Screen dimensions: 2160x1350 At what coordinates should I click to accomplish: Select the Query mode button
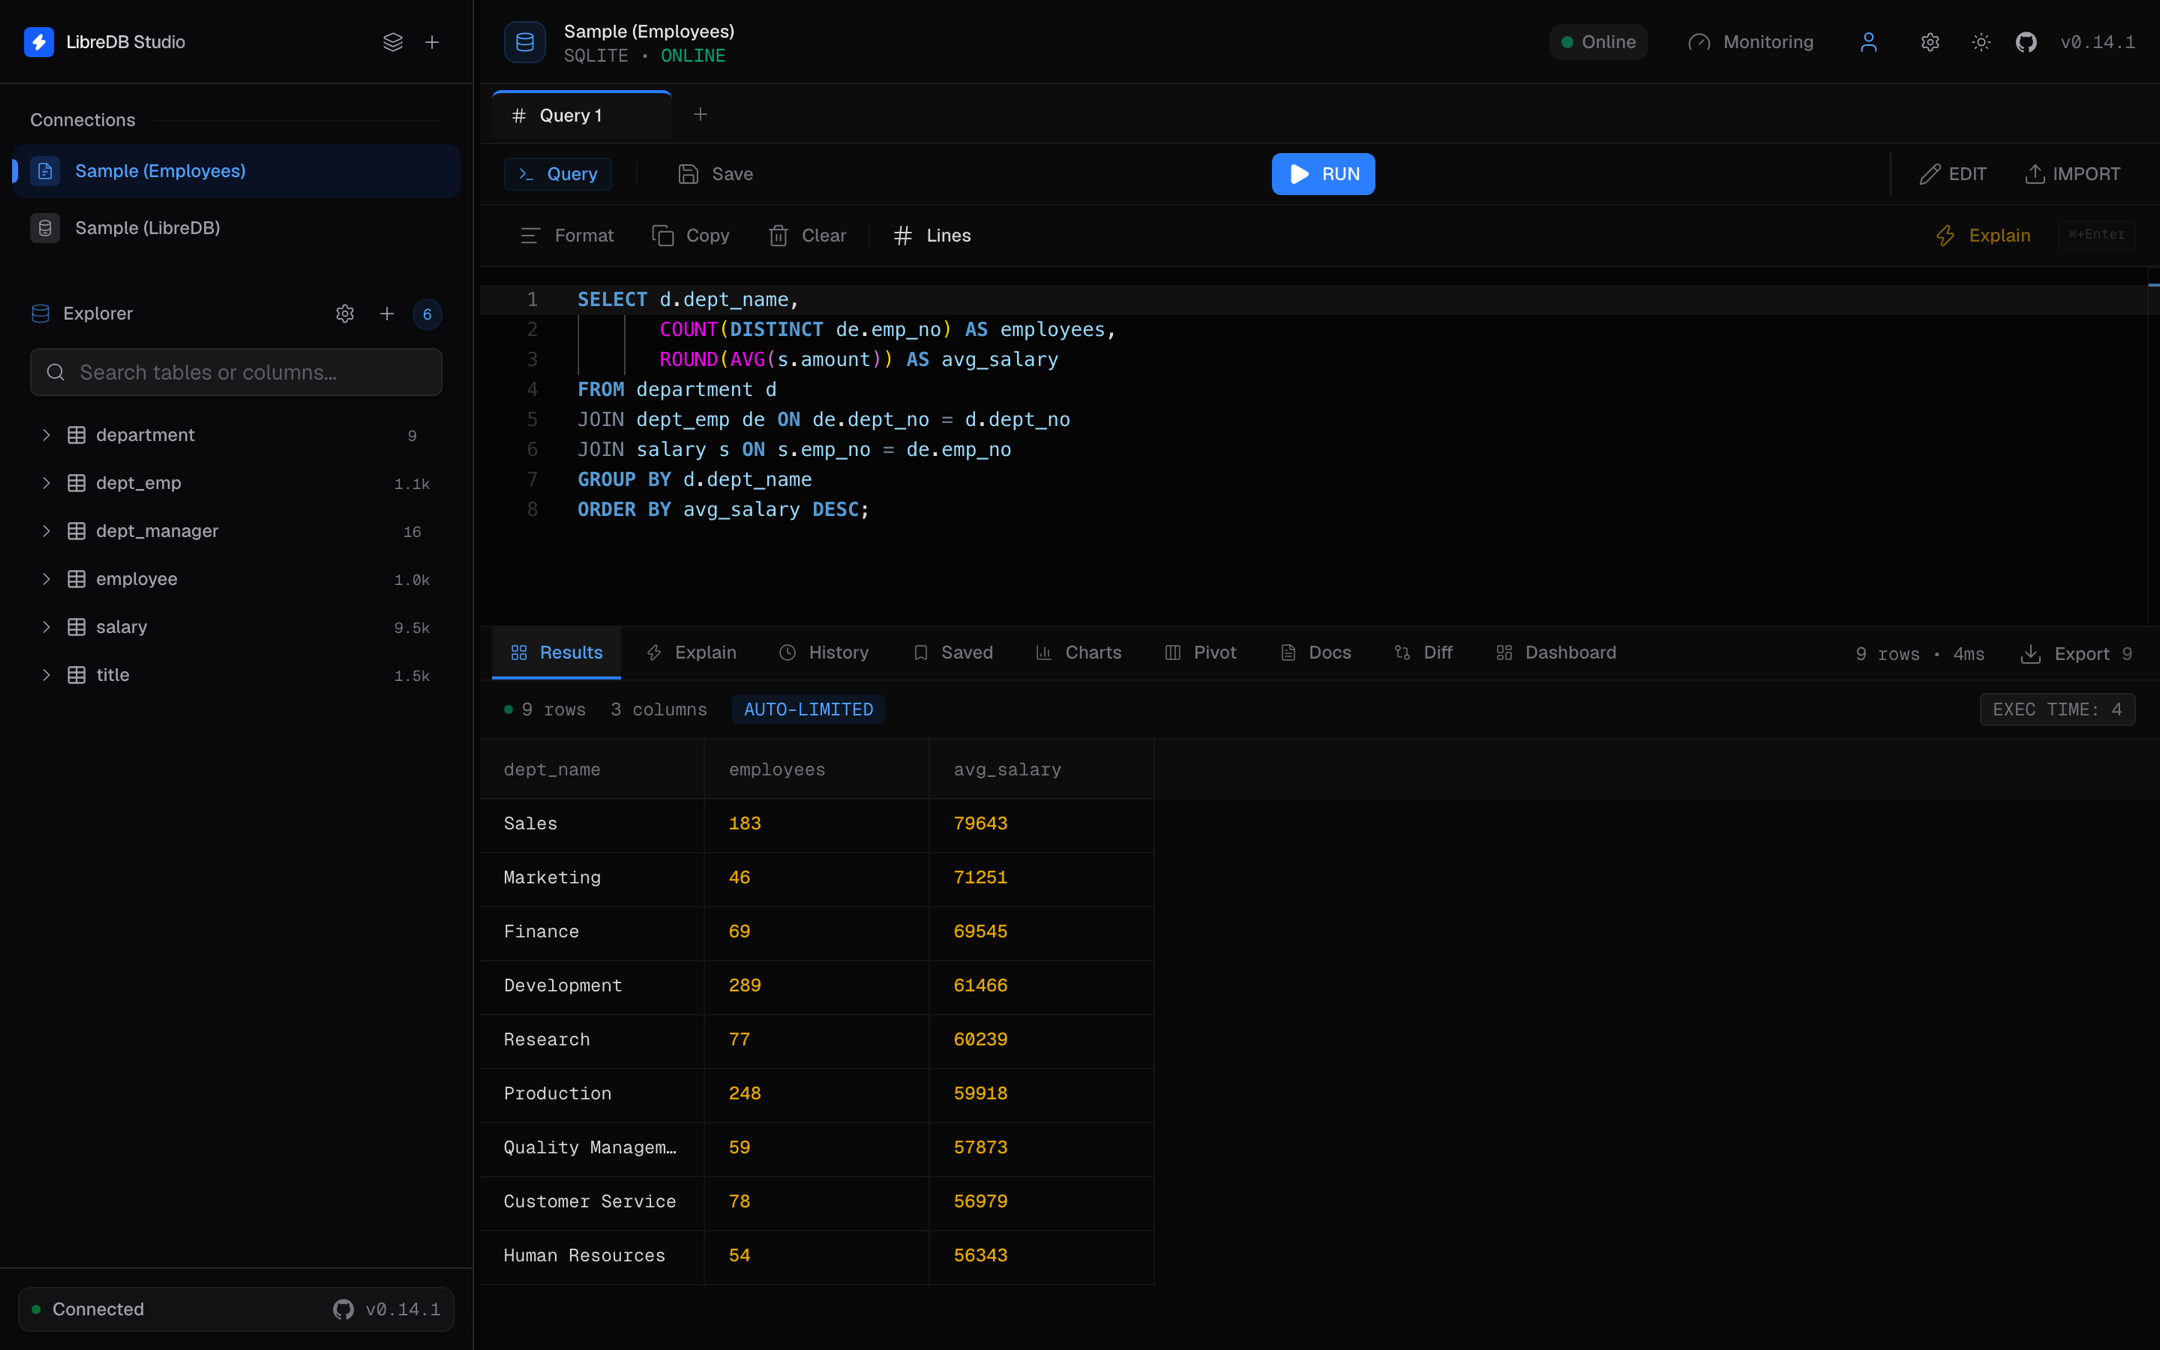coord(558,174)
